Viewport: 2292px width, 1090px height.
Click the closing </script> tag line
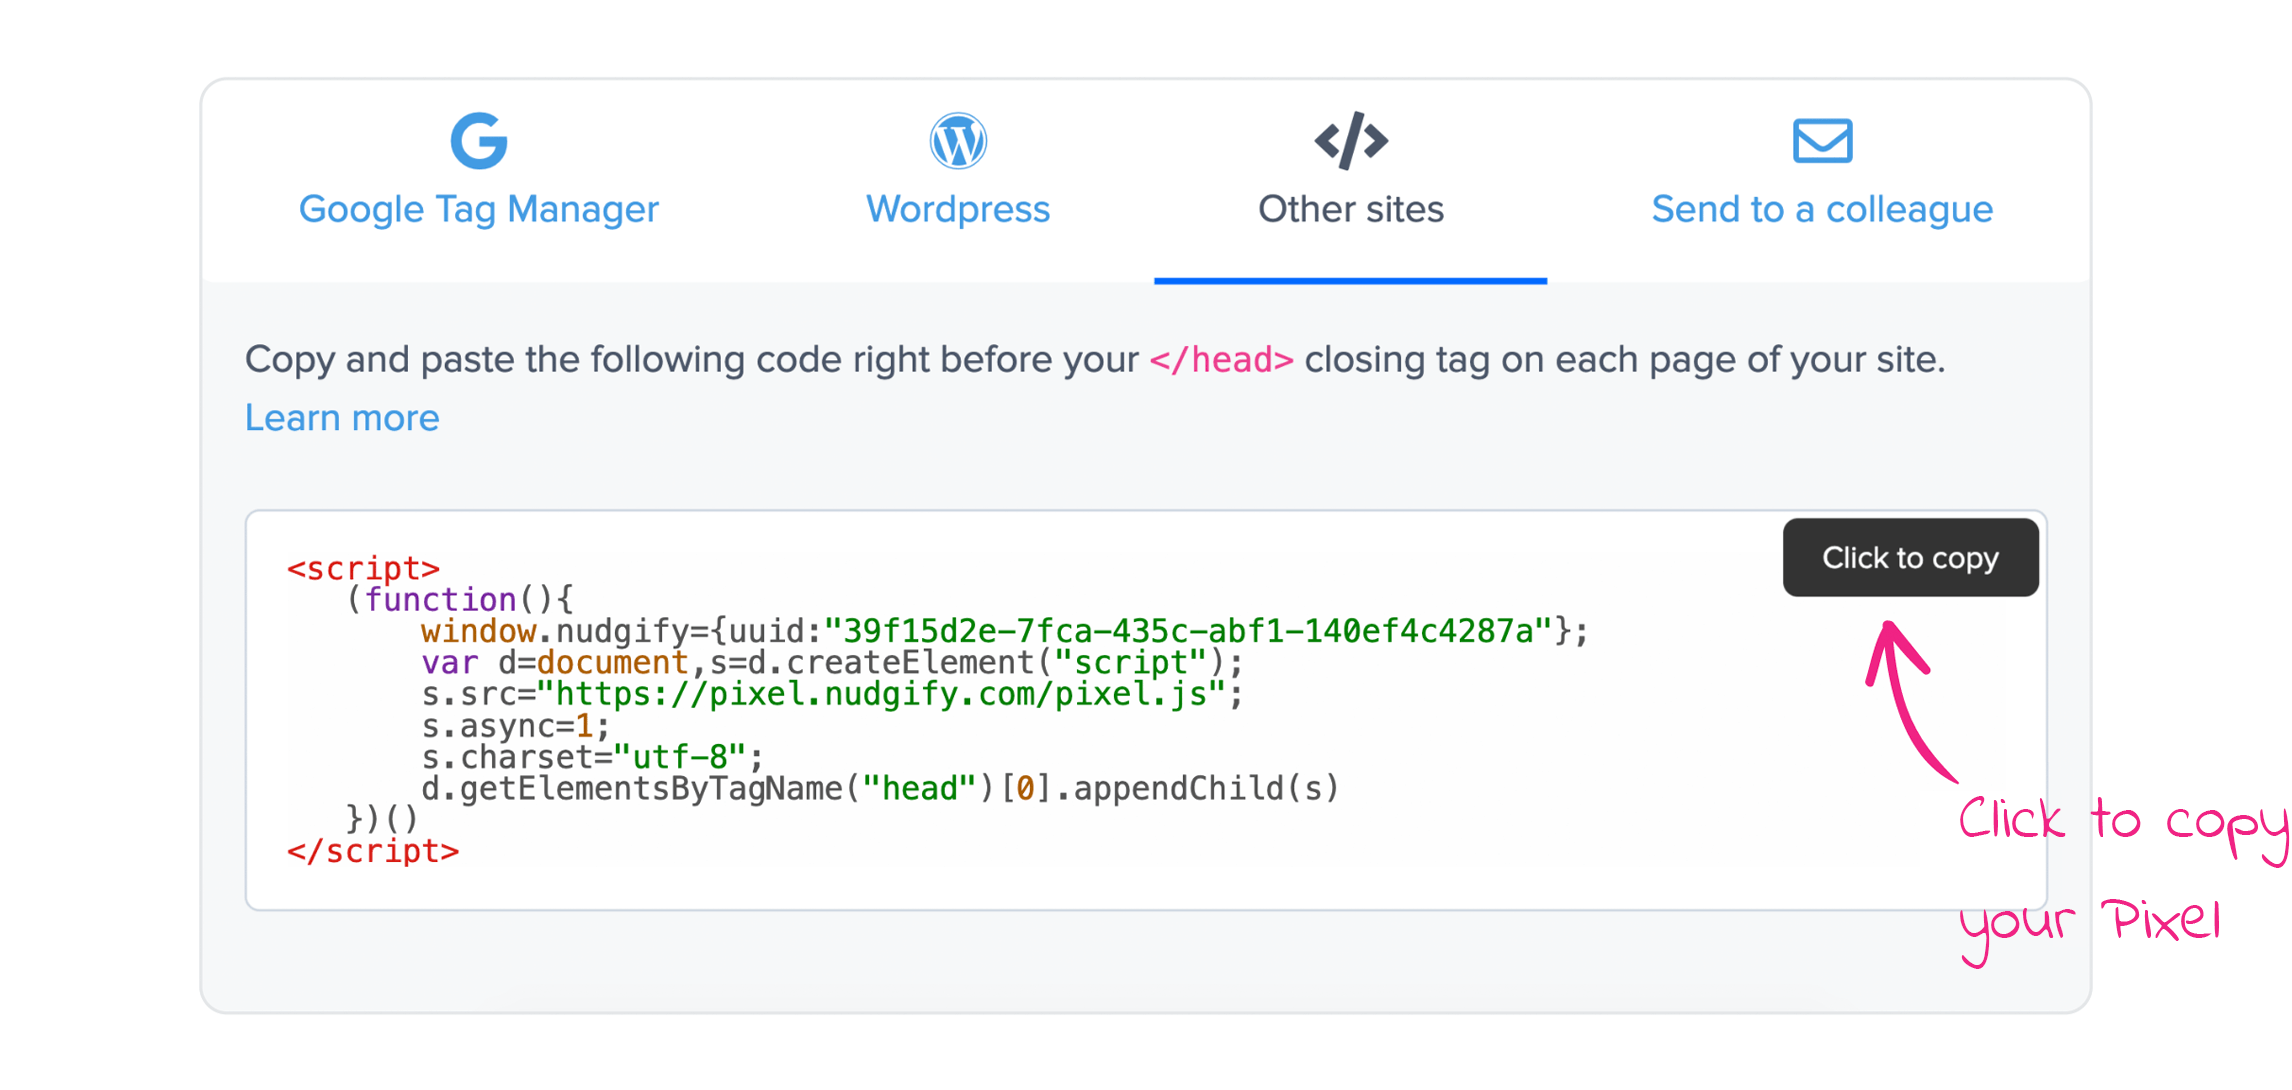click(373, 851)
